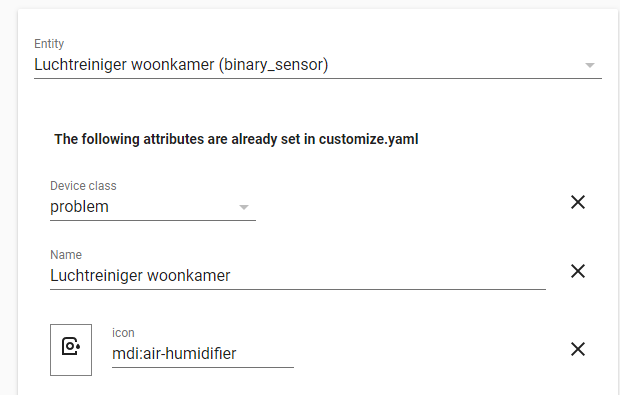620x395 pixels.
Task: Remove the Device class attribute
Action: coord(578,202)
